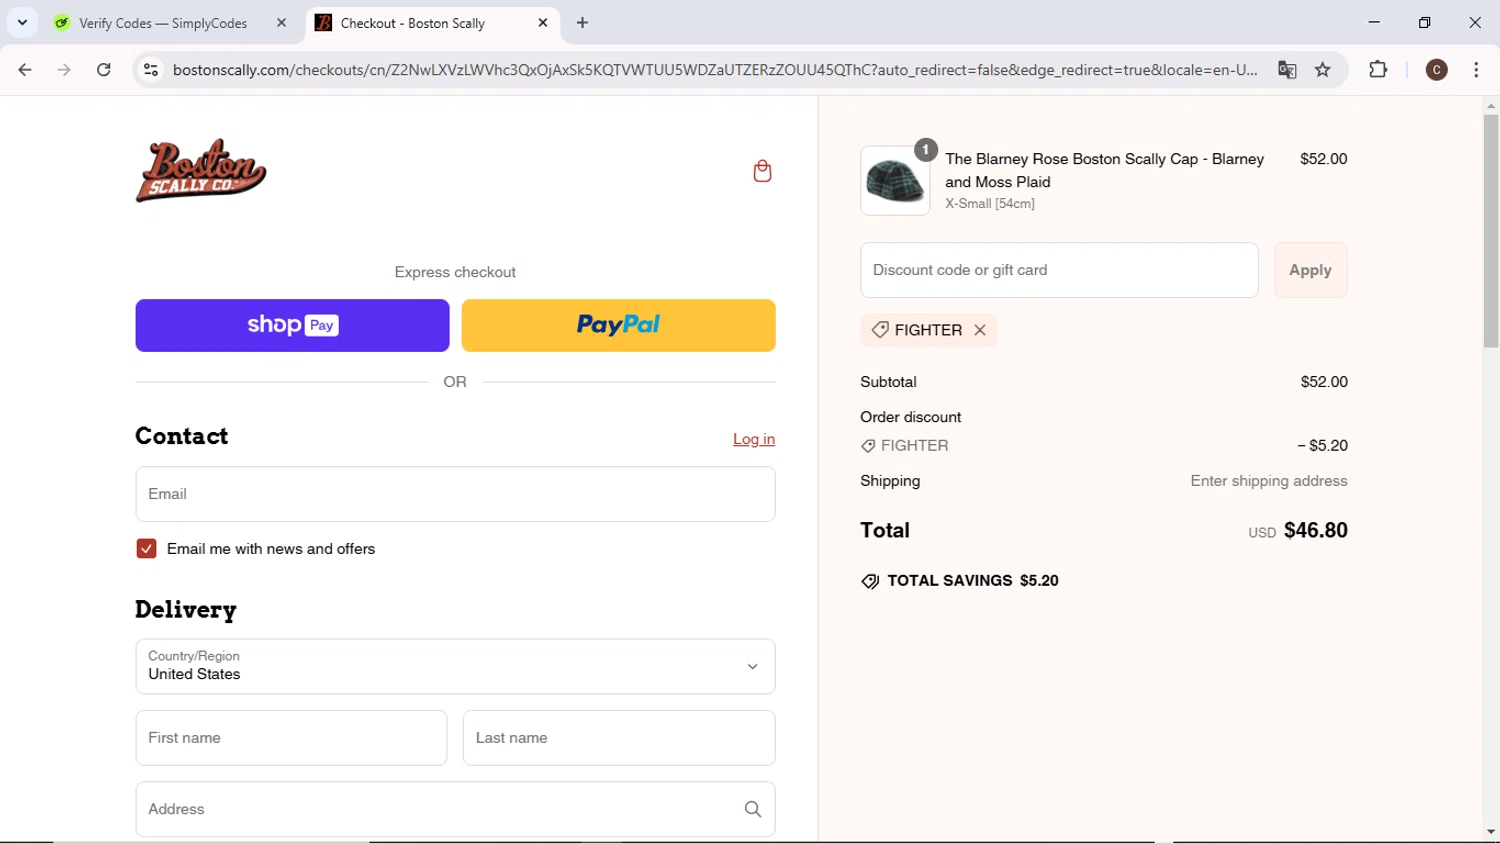Click the First name field
Viewport: 1500px width, 843px height.
coord(291,738)
